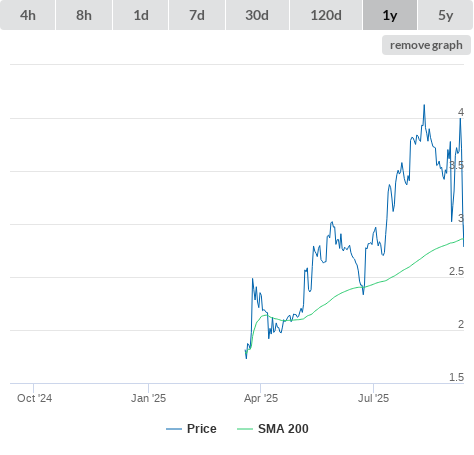Viewport: 474px width, 455px height.
Task: Click the Jan '25 axis label
Action: pyautogui.click(x=148, y=398)
